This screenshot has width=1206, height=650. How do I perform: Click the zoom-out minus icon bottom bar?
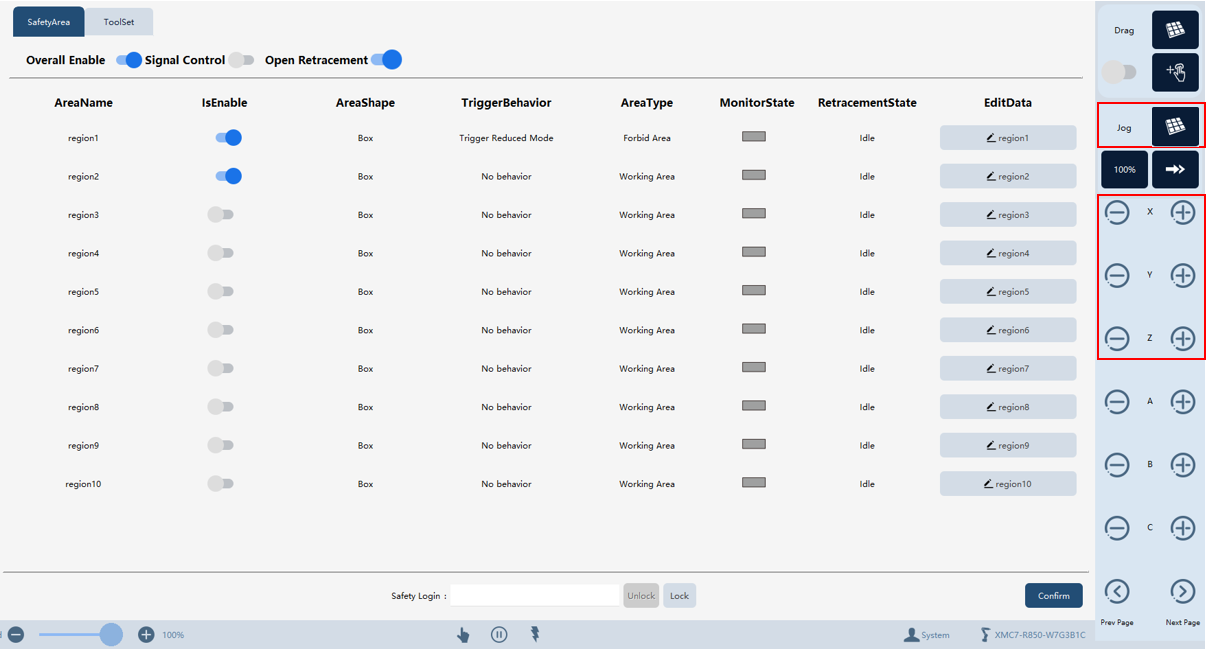click(16, 634)
